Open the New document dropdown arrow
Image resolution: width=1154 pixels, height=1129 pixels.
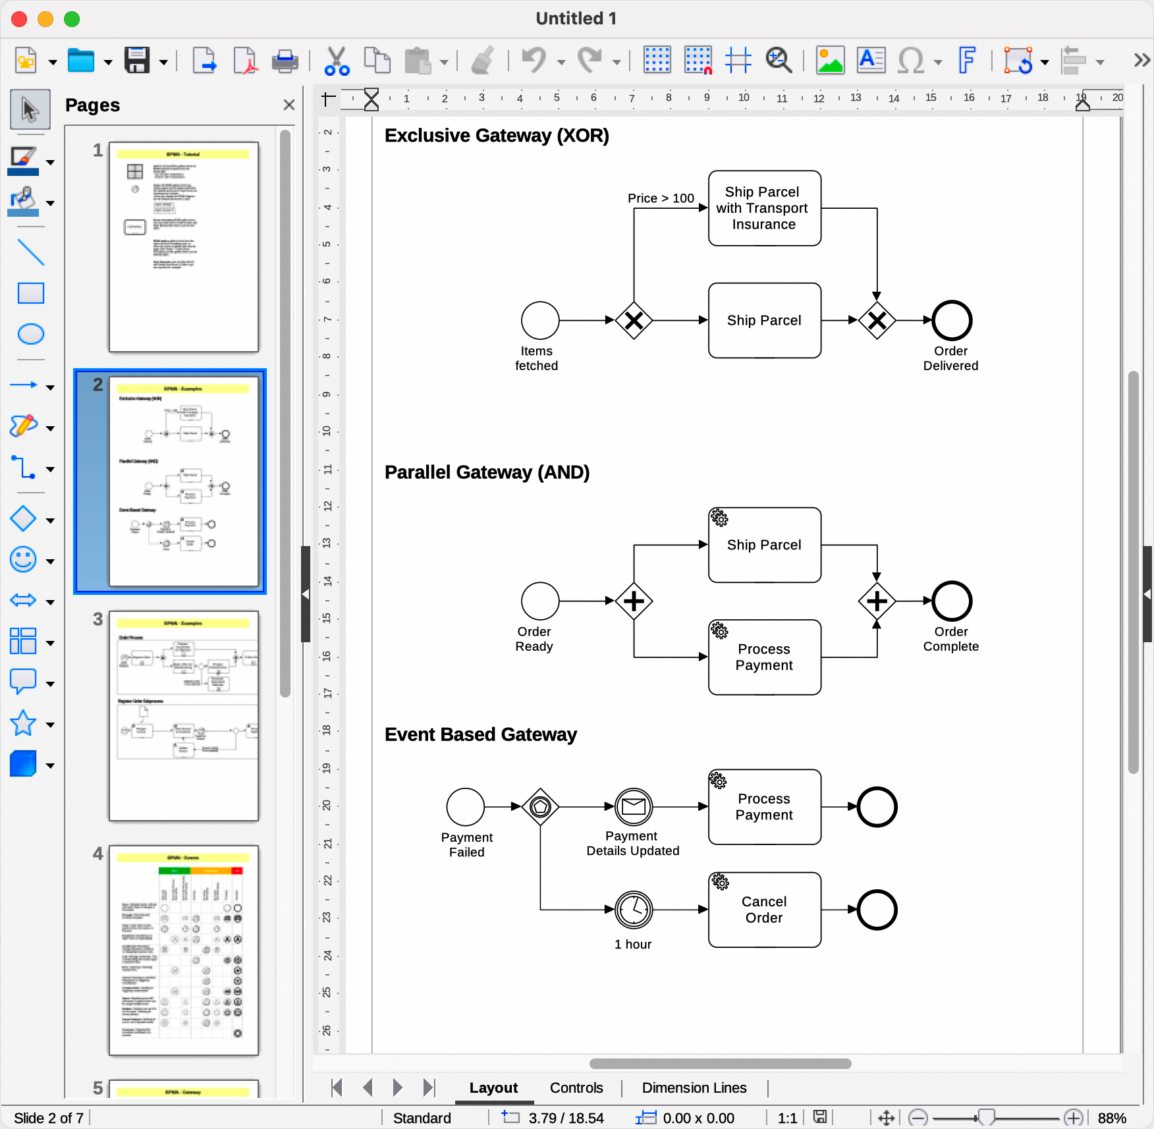pos(52,63)
